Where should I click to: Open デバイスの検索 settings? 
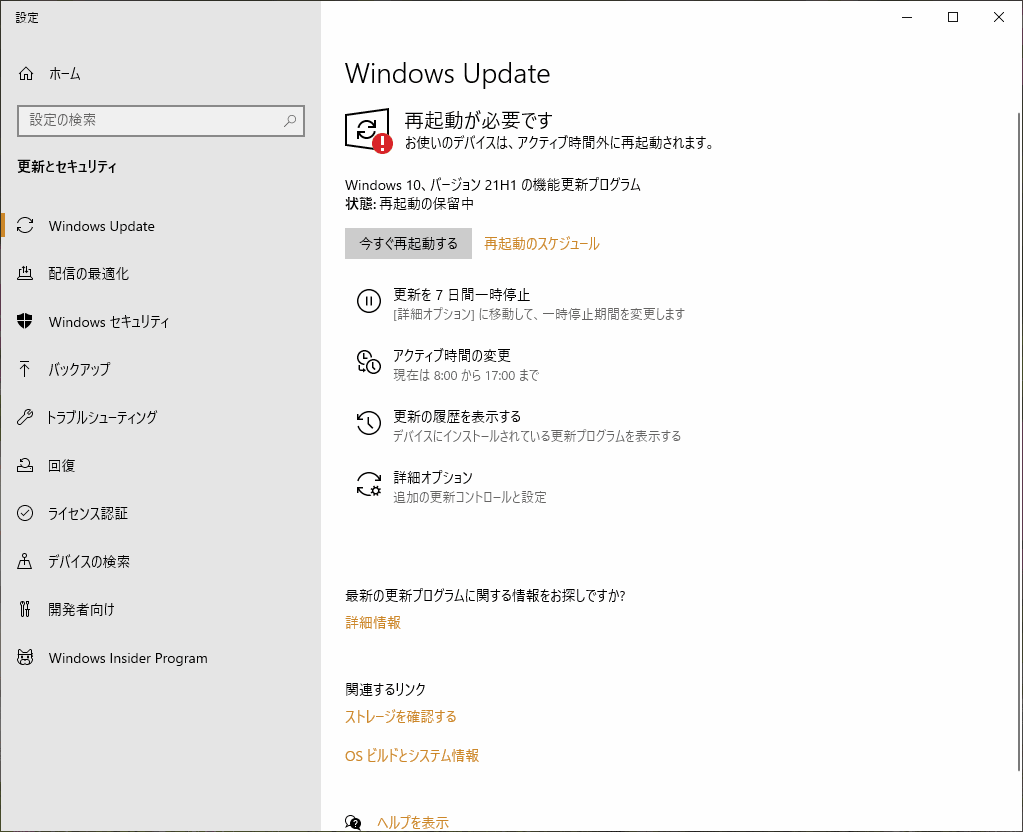pyautogui.click(x=160, y=561)
